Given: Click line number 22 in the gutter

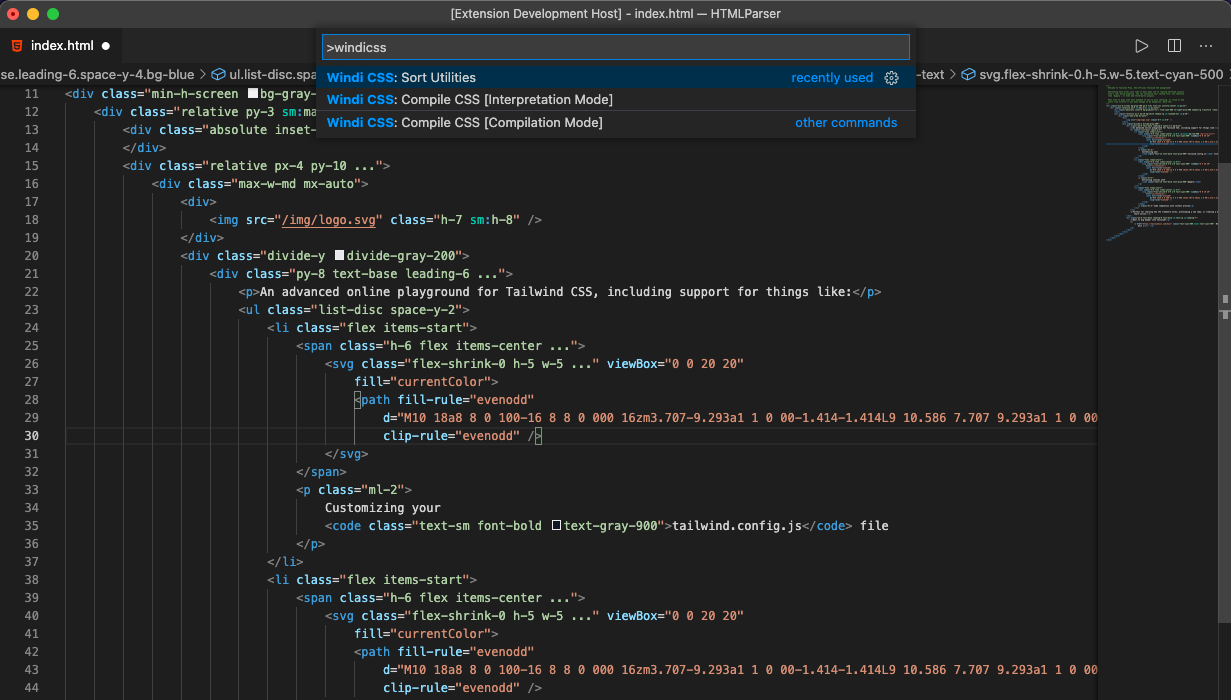Looking at the screenshot, I should tap(31, 292).
